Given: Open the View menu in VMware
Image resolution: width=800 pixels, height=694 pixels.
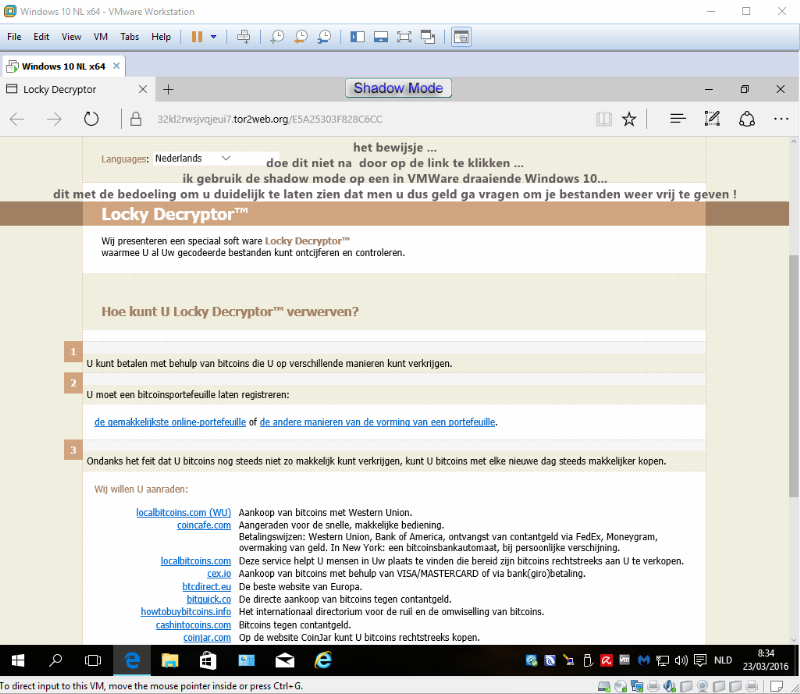Looking at the screenshot, I should point(71,37).
